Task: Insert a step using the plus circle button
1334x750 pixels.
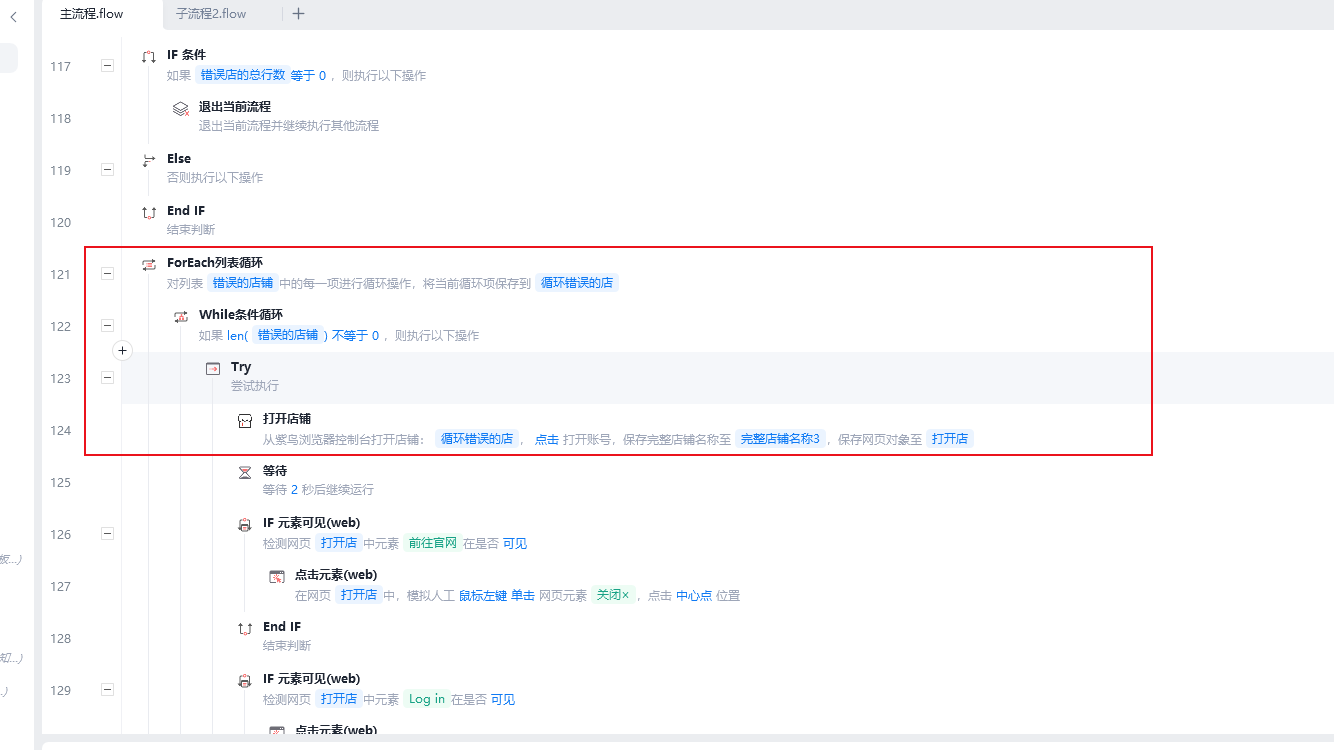Action: coord(122,350)
